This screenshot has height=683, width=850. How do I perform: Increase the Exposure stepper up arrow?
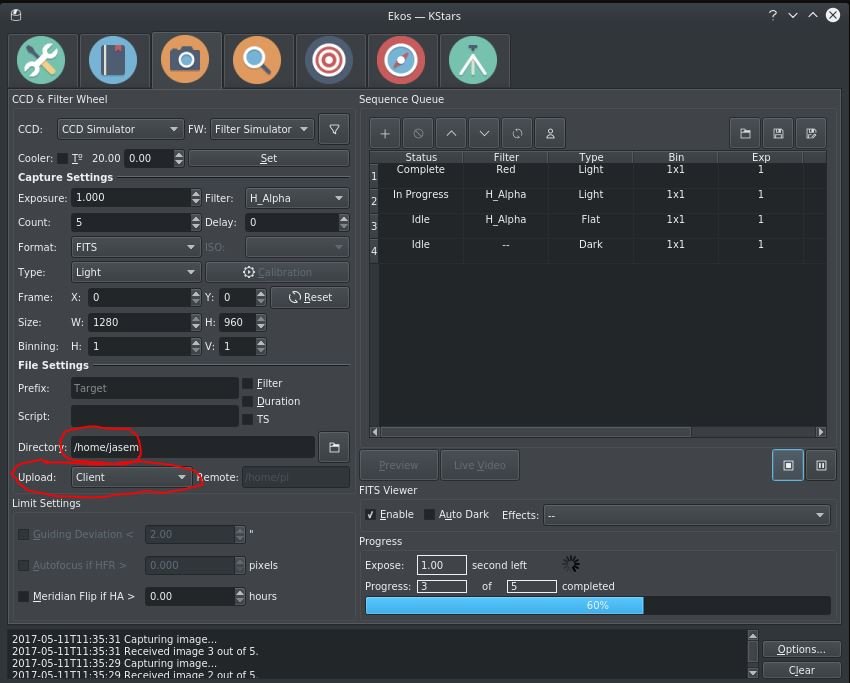click(x=196, y=193)
